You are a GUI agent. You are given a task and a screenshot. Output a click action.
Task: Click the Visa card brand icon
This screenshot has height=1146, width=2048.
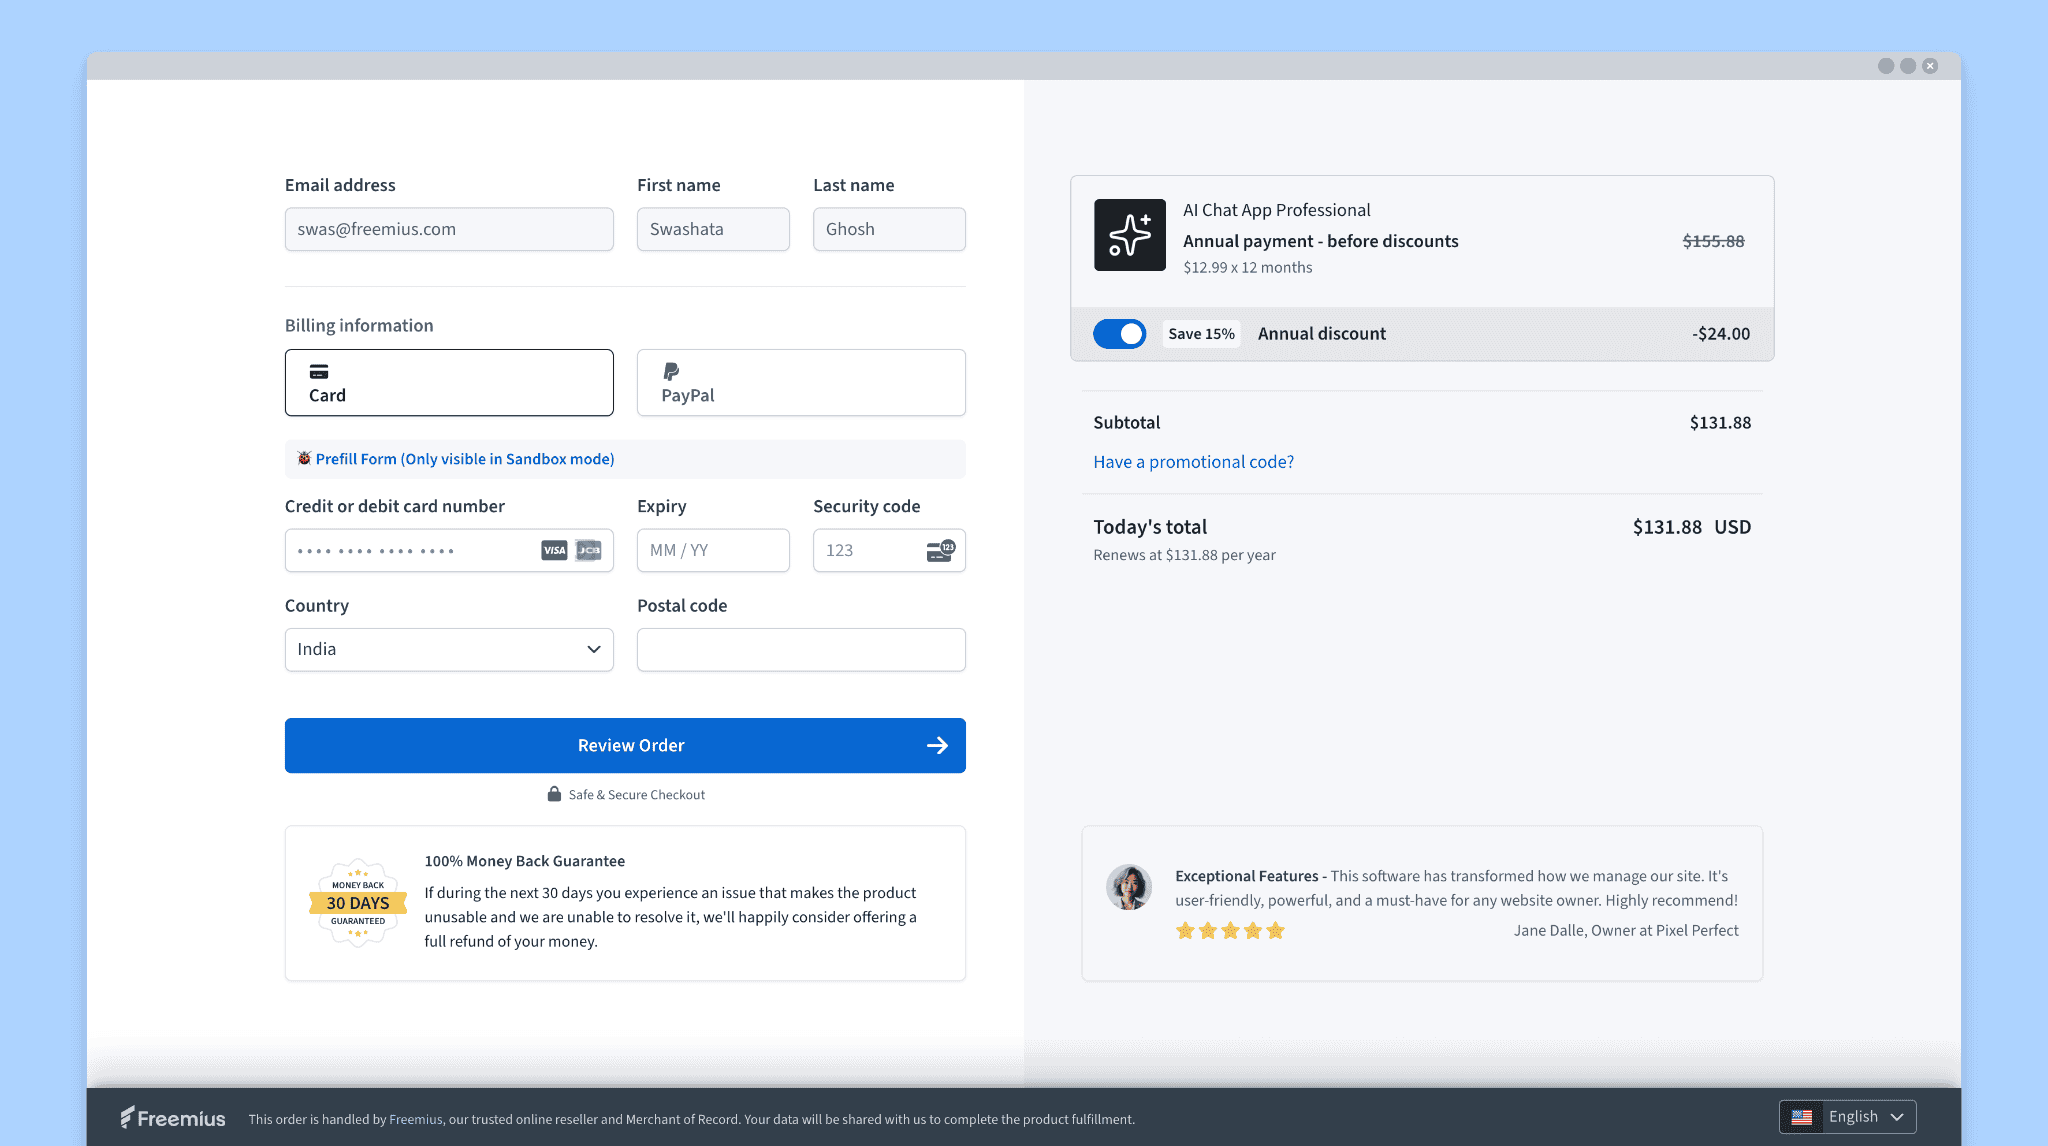coord(554,550)
